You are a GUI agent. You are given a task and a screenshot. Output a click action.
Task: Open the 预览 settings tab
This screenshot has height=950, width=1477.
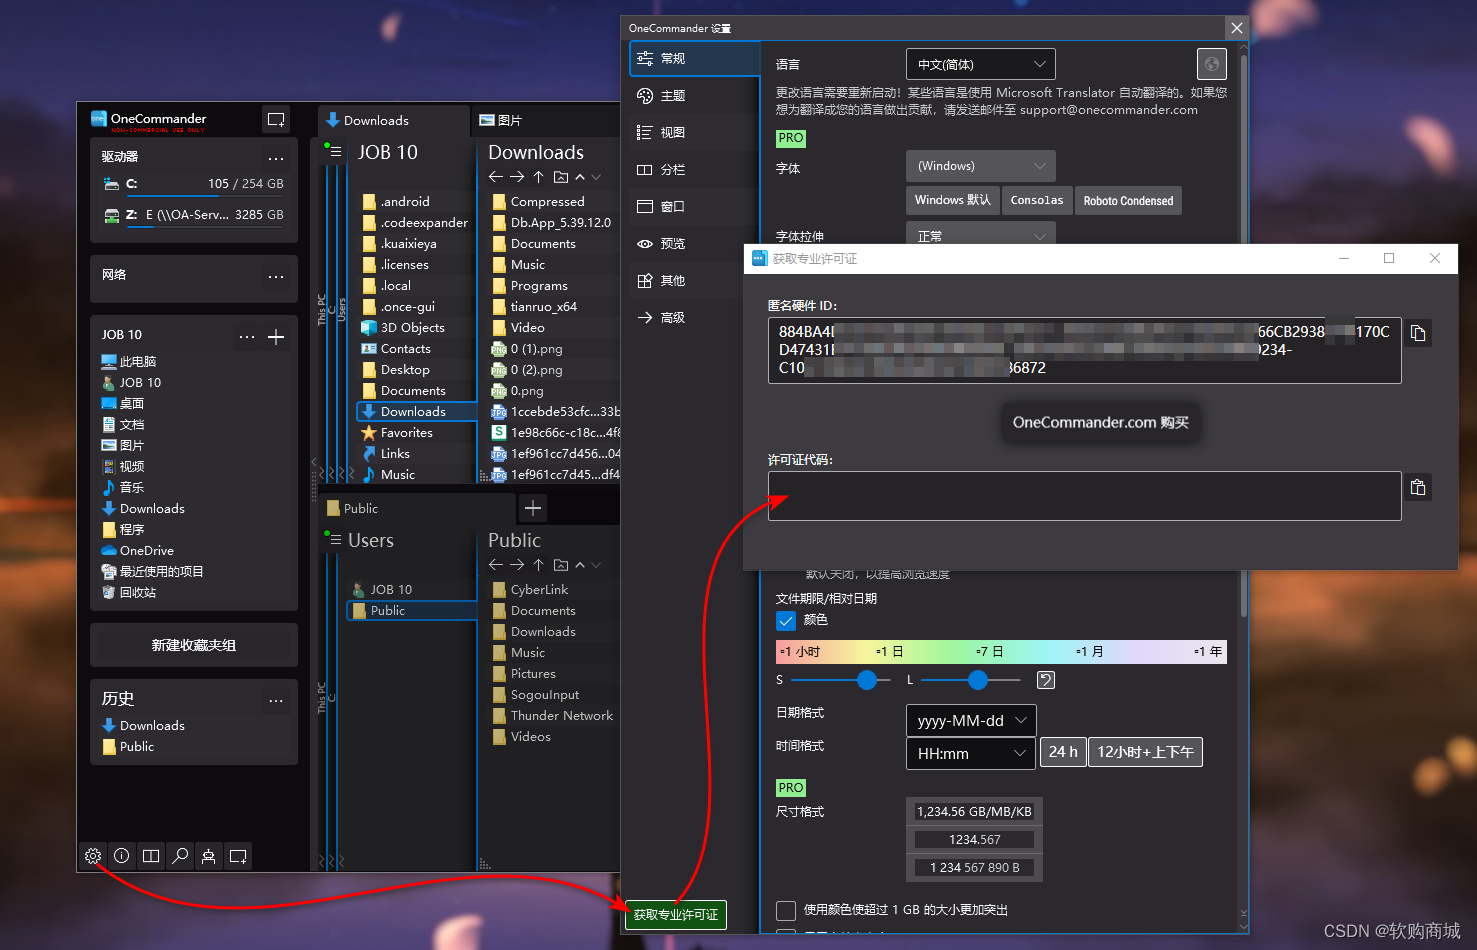(694, 244)
